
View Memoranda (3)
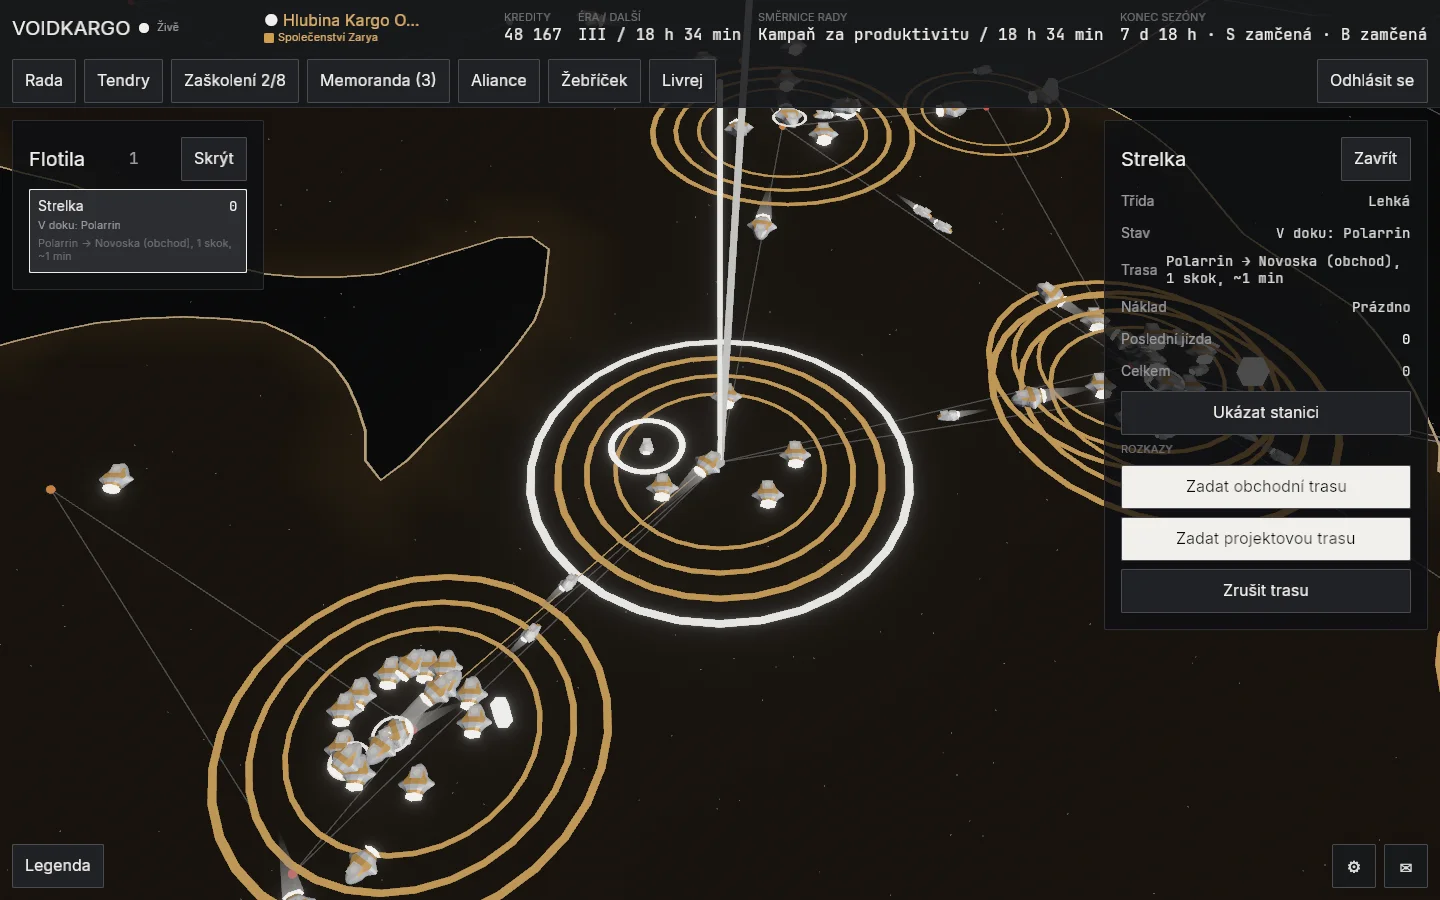click(x=378, y=81)
